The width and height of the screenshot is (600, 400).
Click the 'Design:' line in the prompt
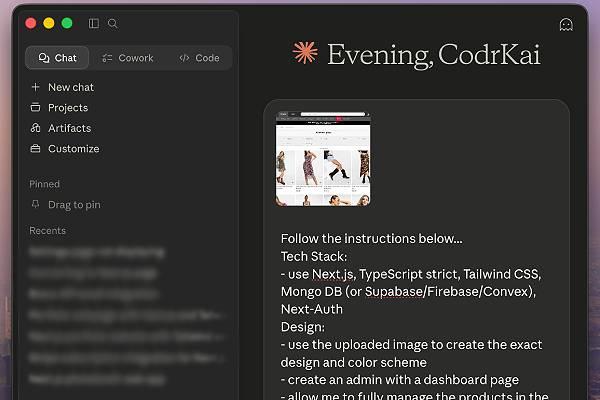[303, 327]
